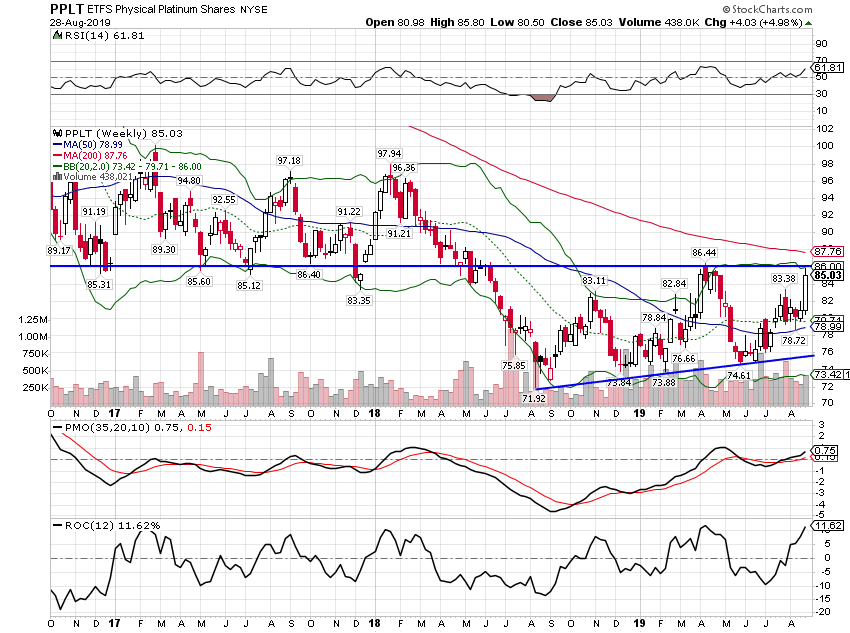Select the 'ETFS Physical Platinum Shares' title text

point(161,9)
